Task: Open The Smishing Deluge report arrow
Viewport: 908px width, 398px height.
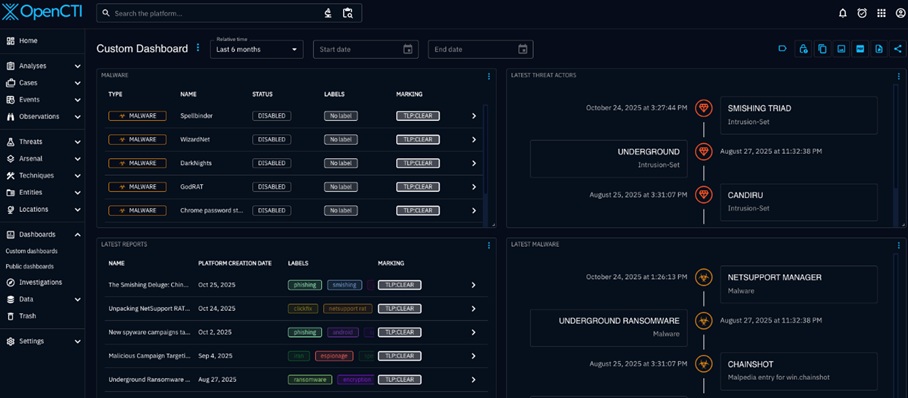Action: tap(473, 285)
